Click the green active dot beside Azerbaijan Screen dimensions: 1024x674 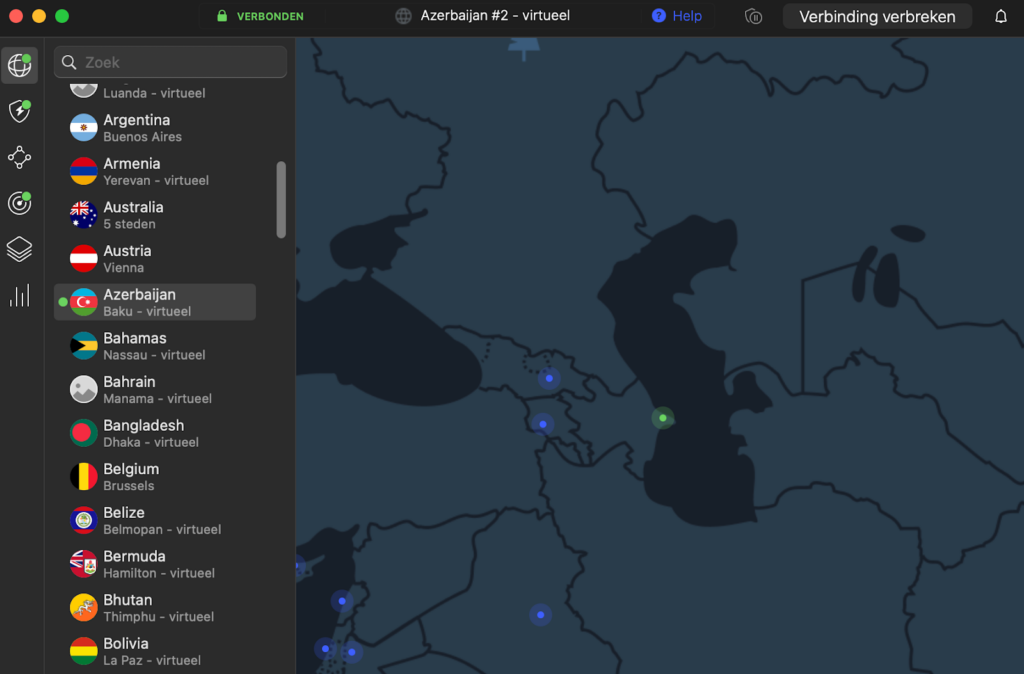tap(63, 302)
